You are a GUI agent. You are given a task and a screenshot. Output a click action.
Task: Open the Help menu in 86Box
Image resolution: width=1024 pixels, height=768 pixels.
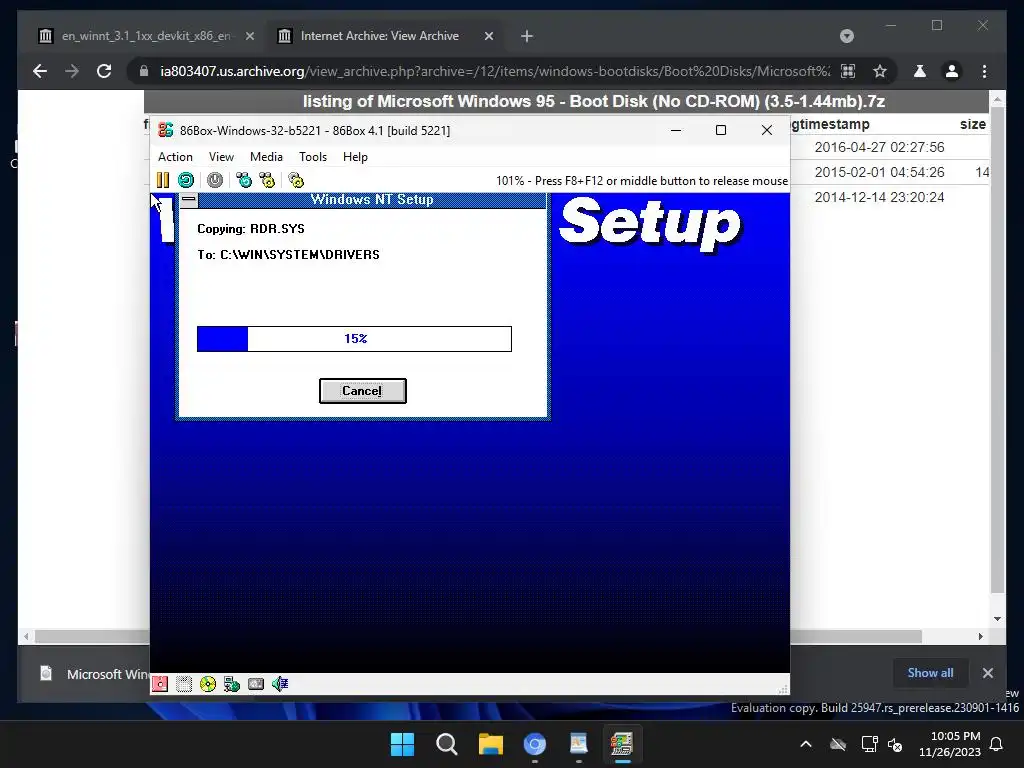click(355, 157)
